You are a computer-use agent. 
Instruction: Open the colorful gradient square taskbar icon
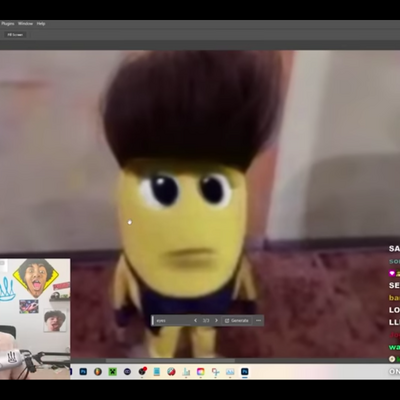(201, 371)
